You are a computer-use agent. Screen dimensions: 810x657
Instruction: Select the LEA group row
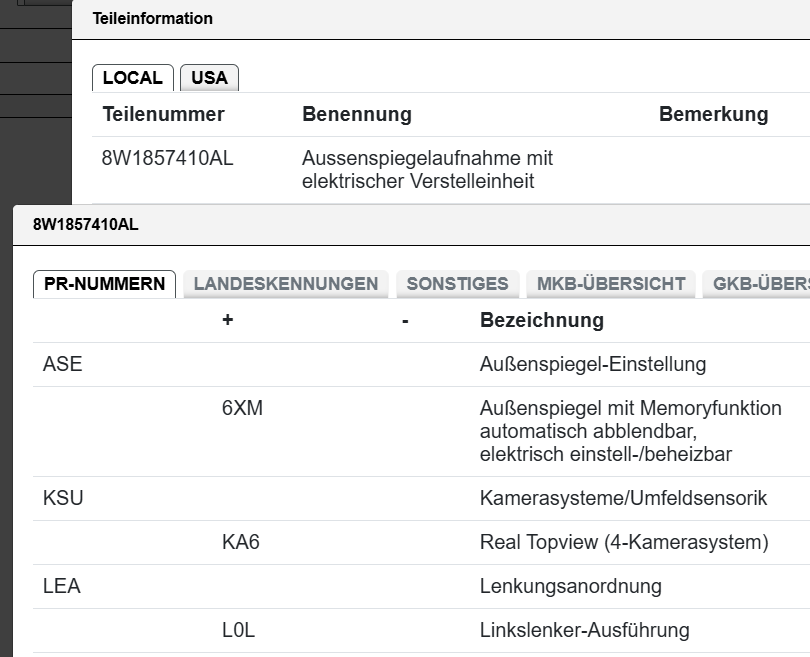click(x=62, y=586)
